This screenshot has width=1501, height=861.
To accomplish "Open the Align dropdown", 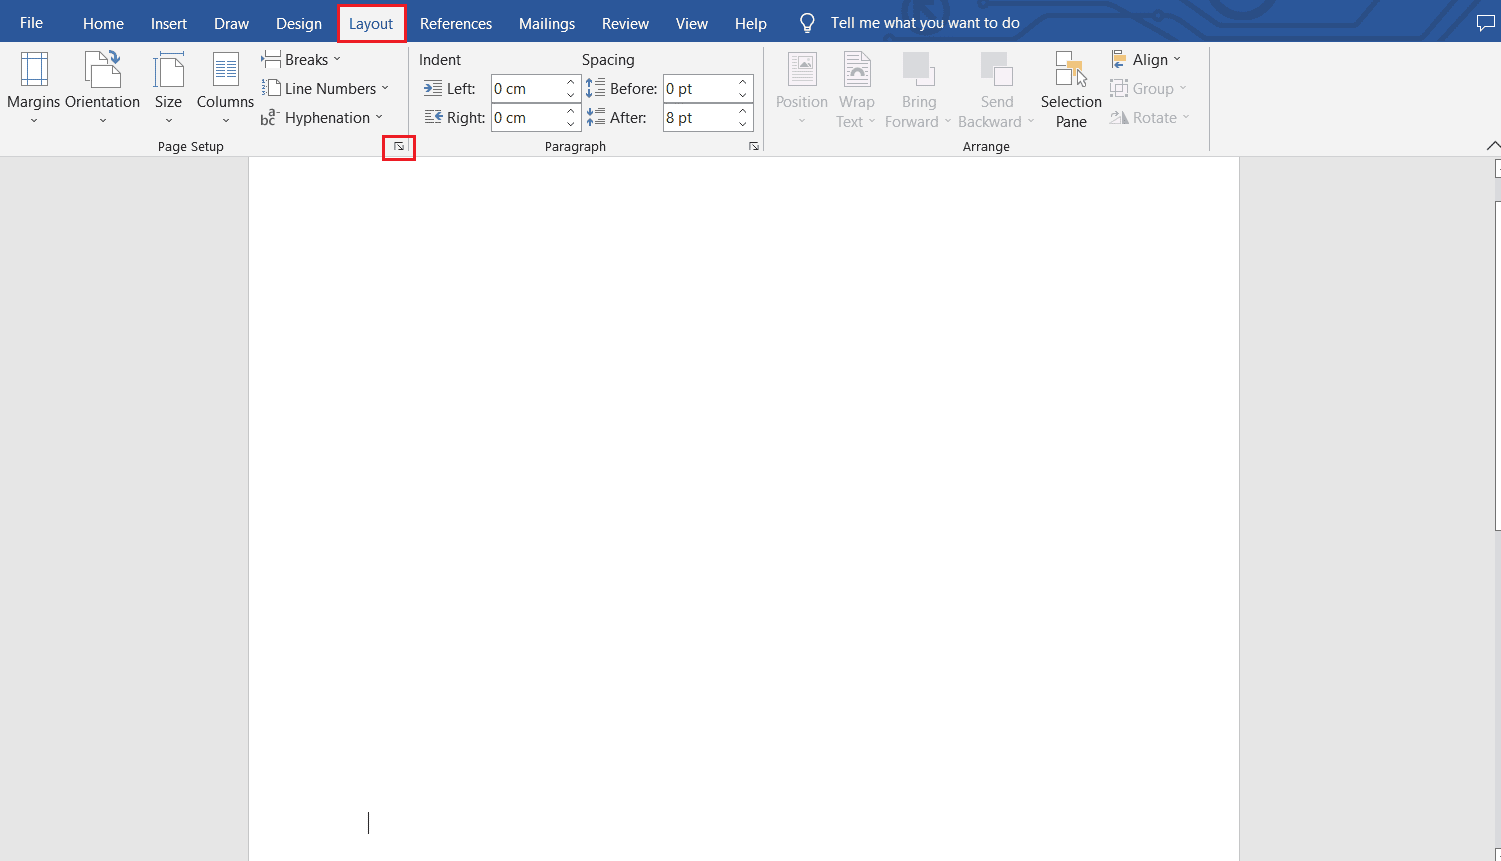I will point(1147,59).
